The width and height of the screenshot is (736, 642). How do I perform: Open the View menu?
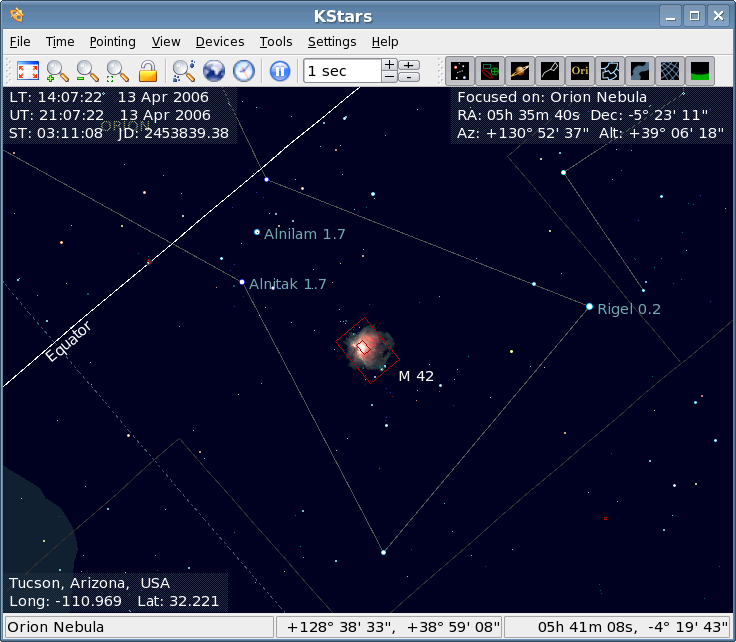click(x=166, y=42)
